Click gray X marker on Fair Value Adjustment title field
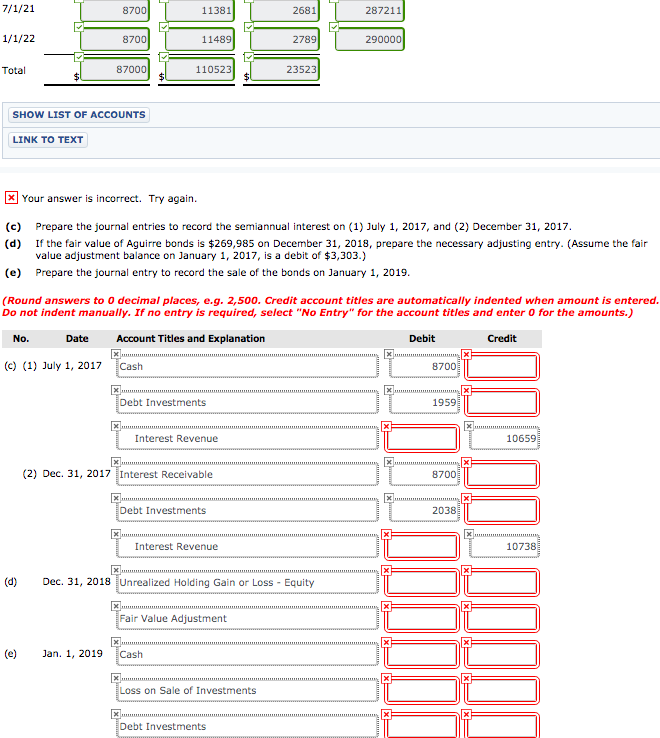The width and height of the screenshot is (660, 738). (116, 606)
